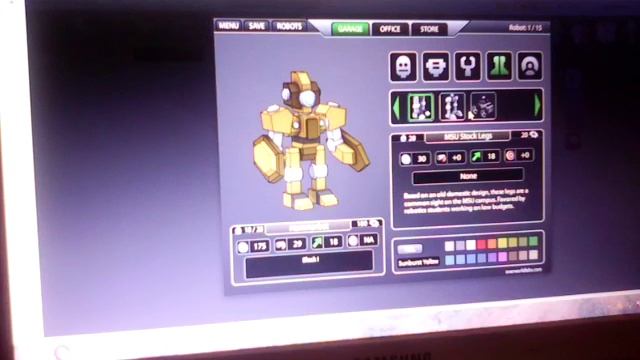Viewport: 640px width, 360px height.
Task: Click the part attack icon beside first +0
Action: (x=441, y=158)
